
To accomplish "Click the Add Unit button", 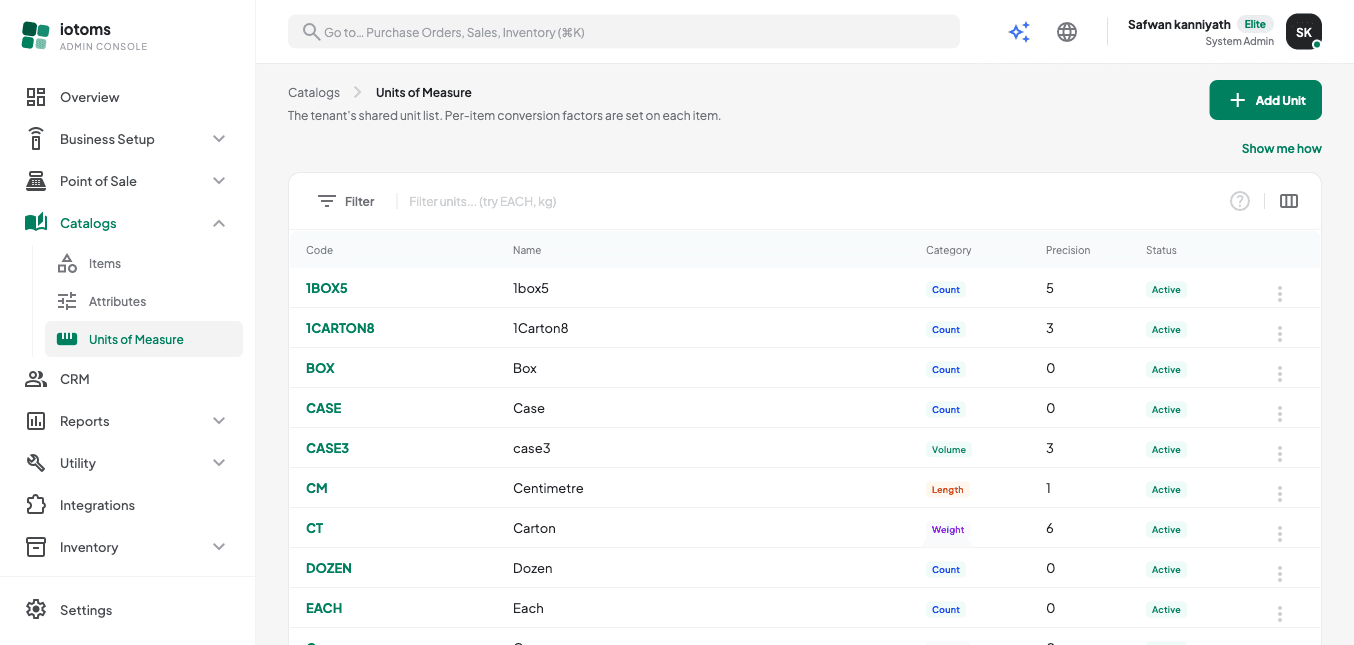I will [1265, 100].
